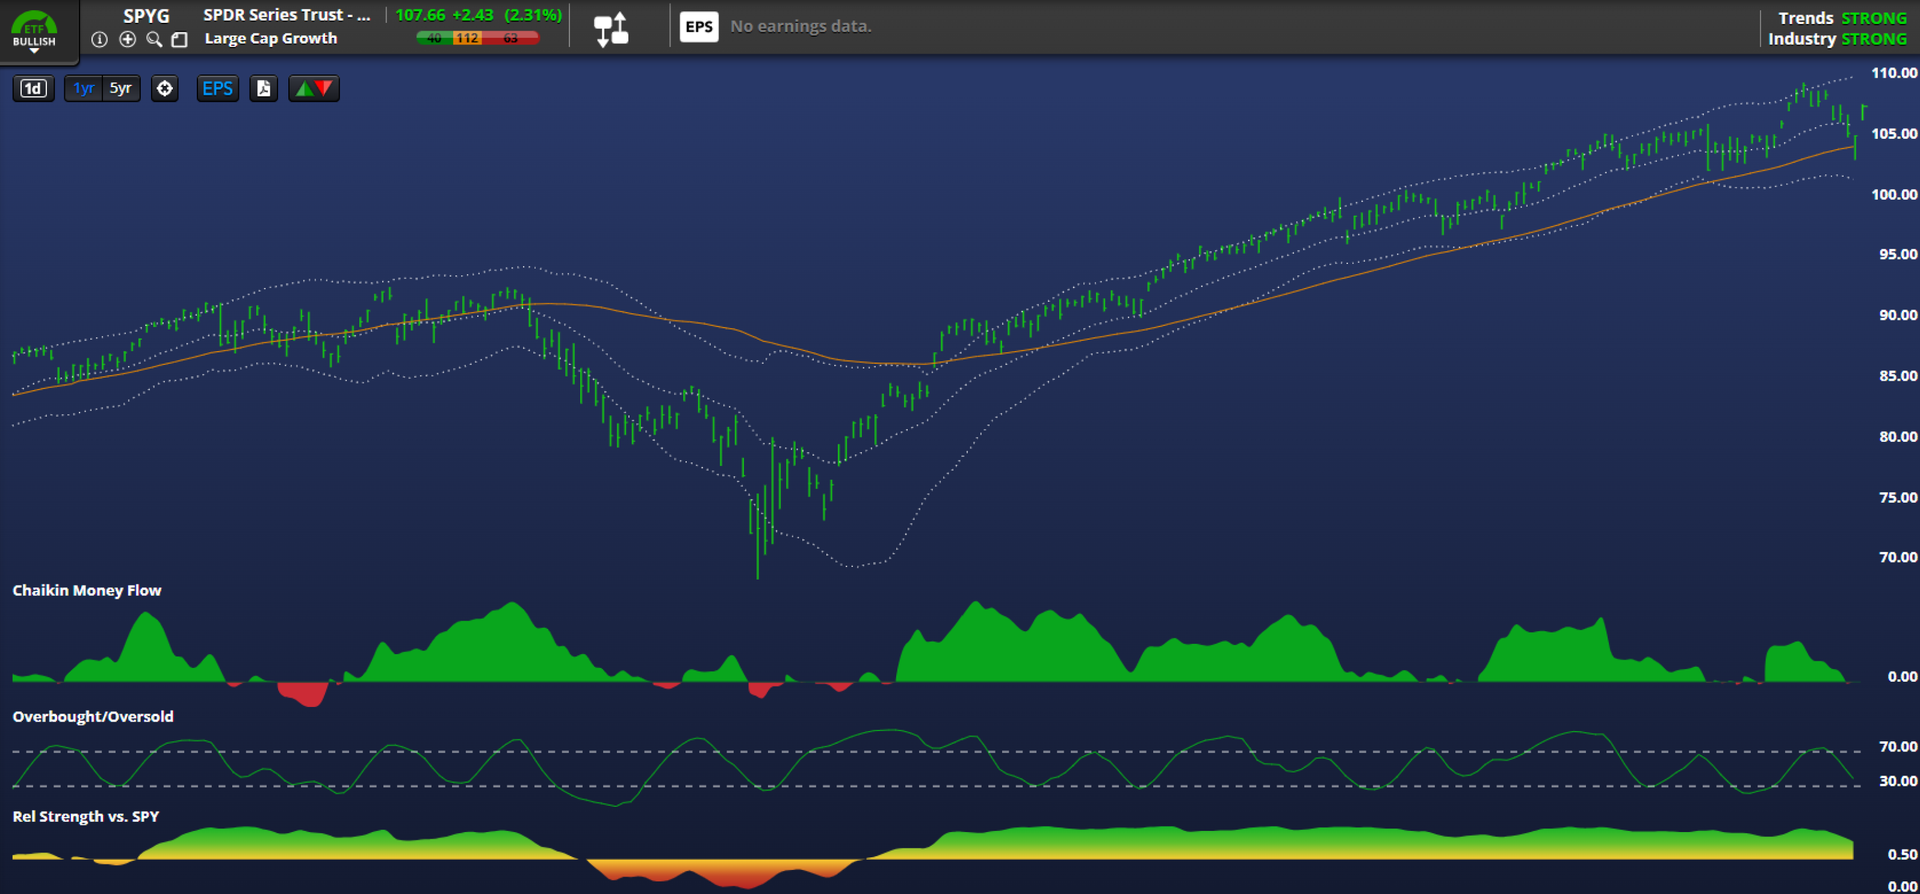Screen dimensions: 1920x894
Task: Click the SPYG ticker symbol
Action: point(146,16)
